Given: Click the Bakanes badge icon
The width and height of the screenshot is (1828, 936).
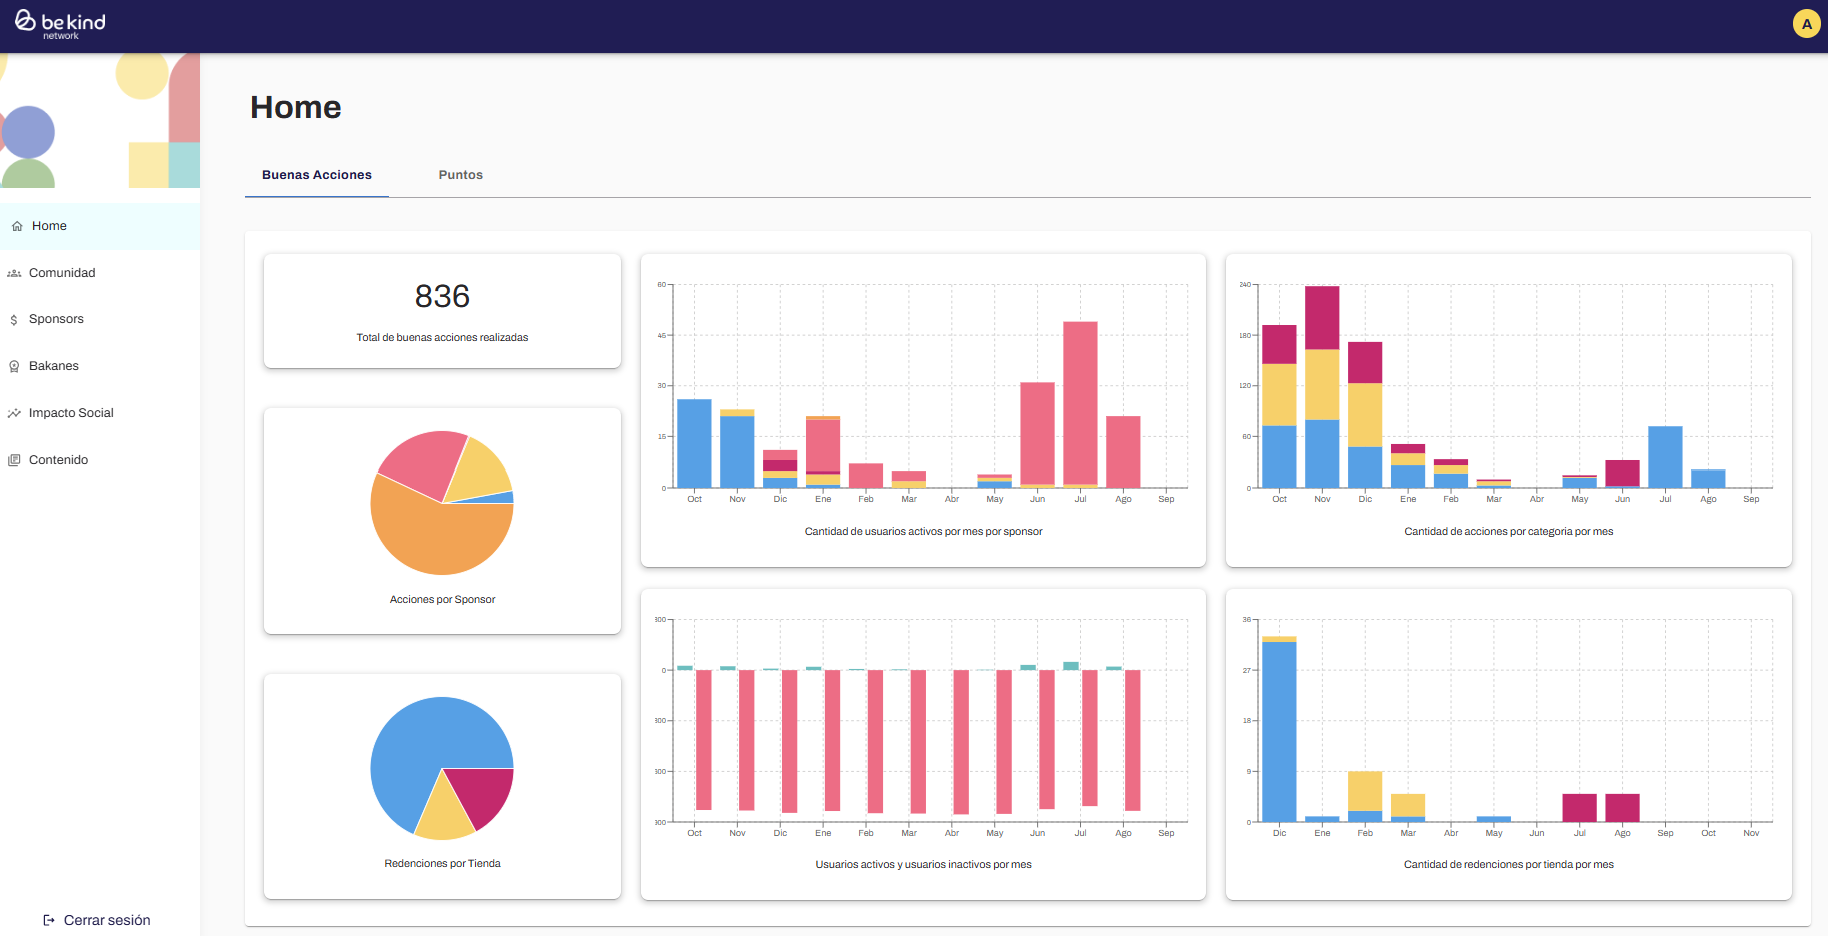Looking at the screenshot, I should (14, 367).
